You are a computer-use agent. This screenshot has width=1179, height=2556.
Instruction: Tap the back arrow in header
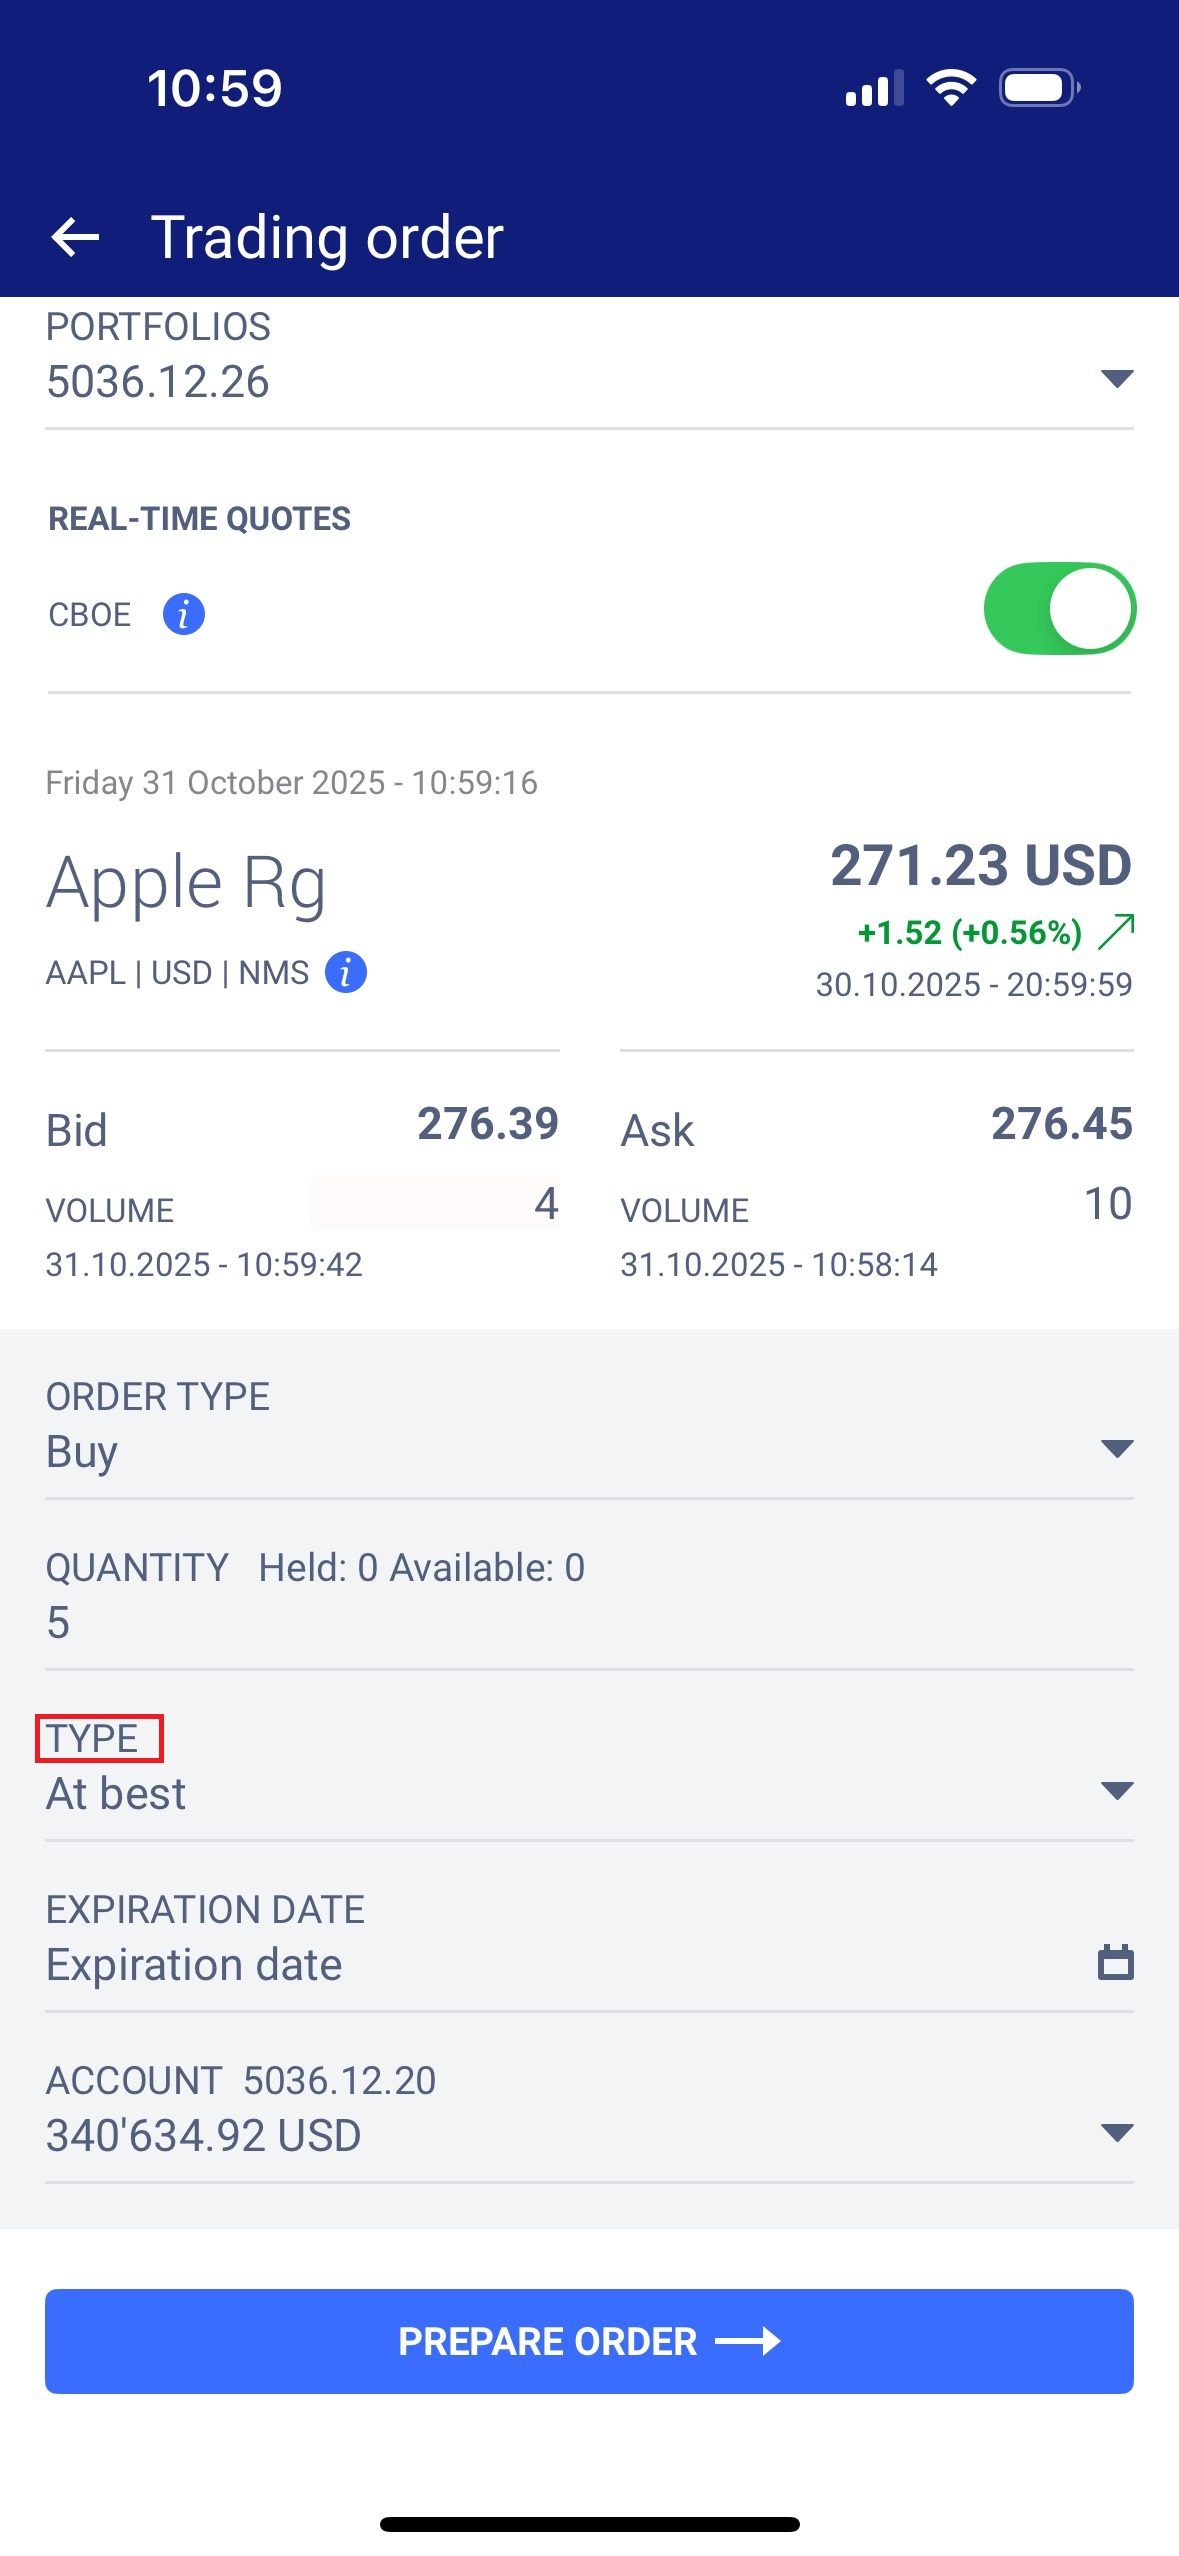coord(75,238)
